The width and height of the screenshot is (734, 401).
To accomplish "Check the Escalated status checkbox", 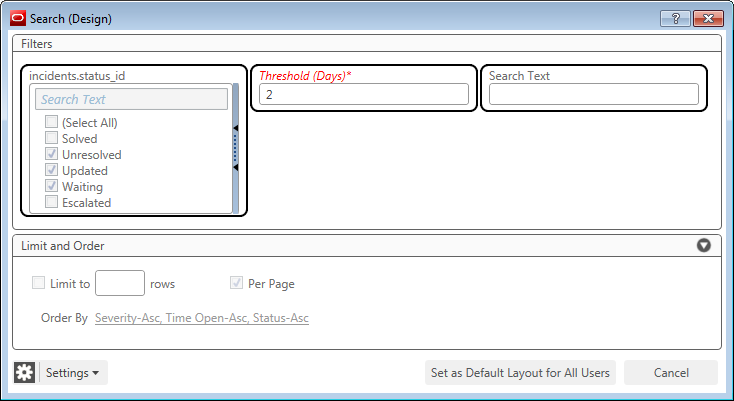I will (51, 203).
